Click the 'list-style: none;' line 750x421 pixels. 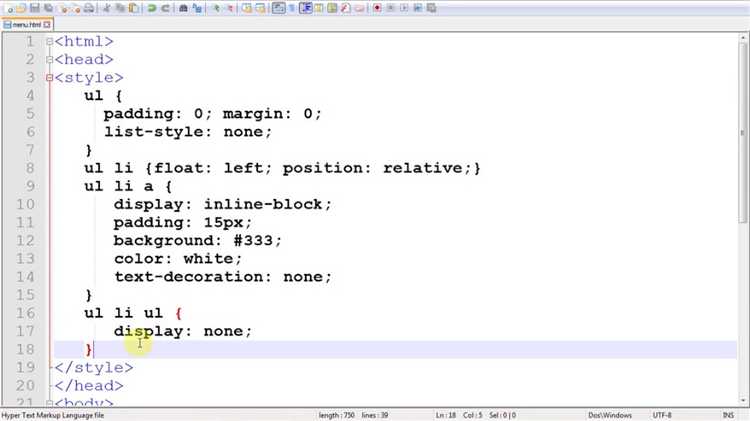[x=188, y=132]
